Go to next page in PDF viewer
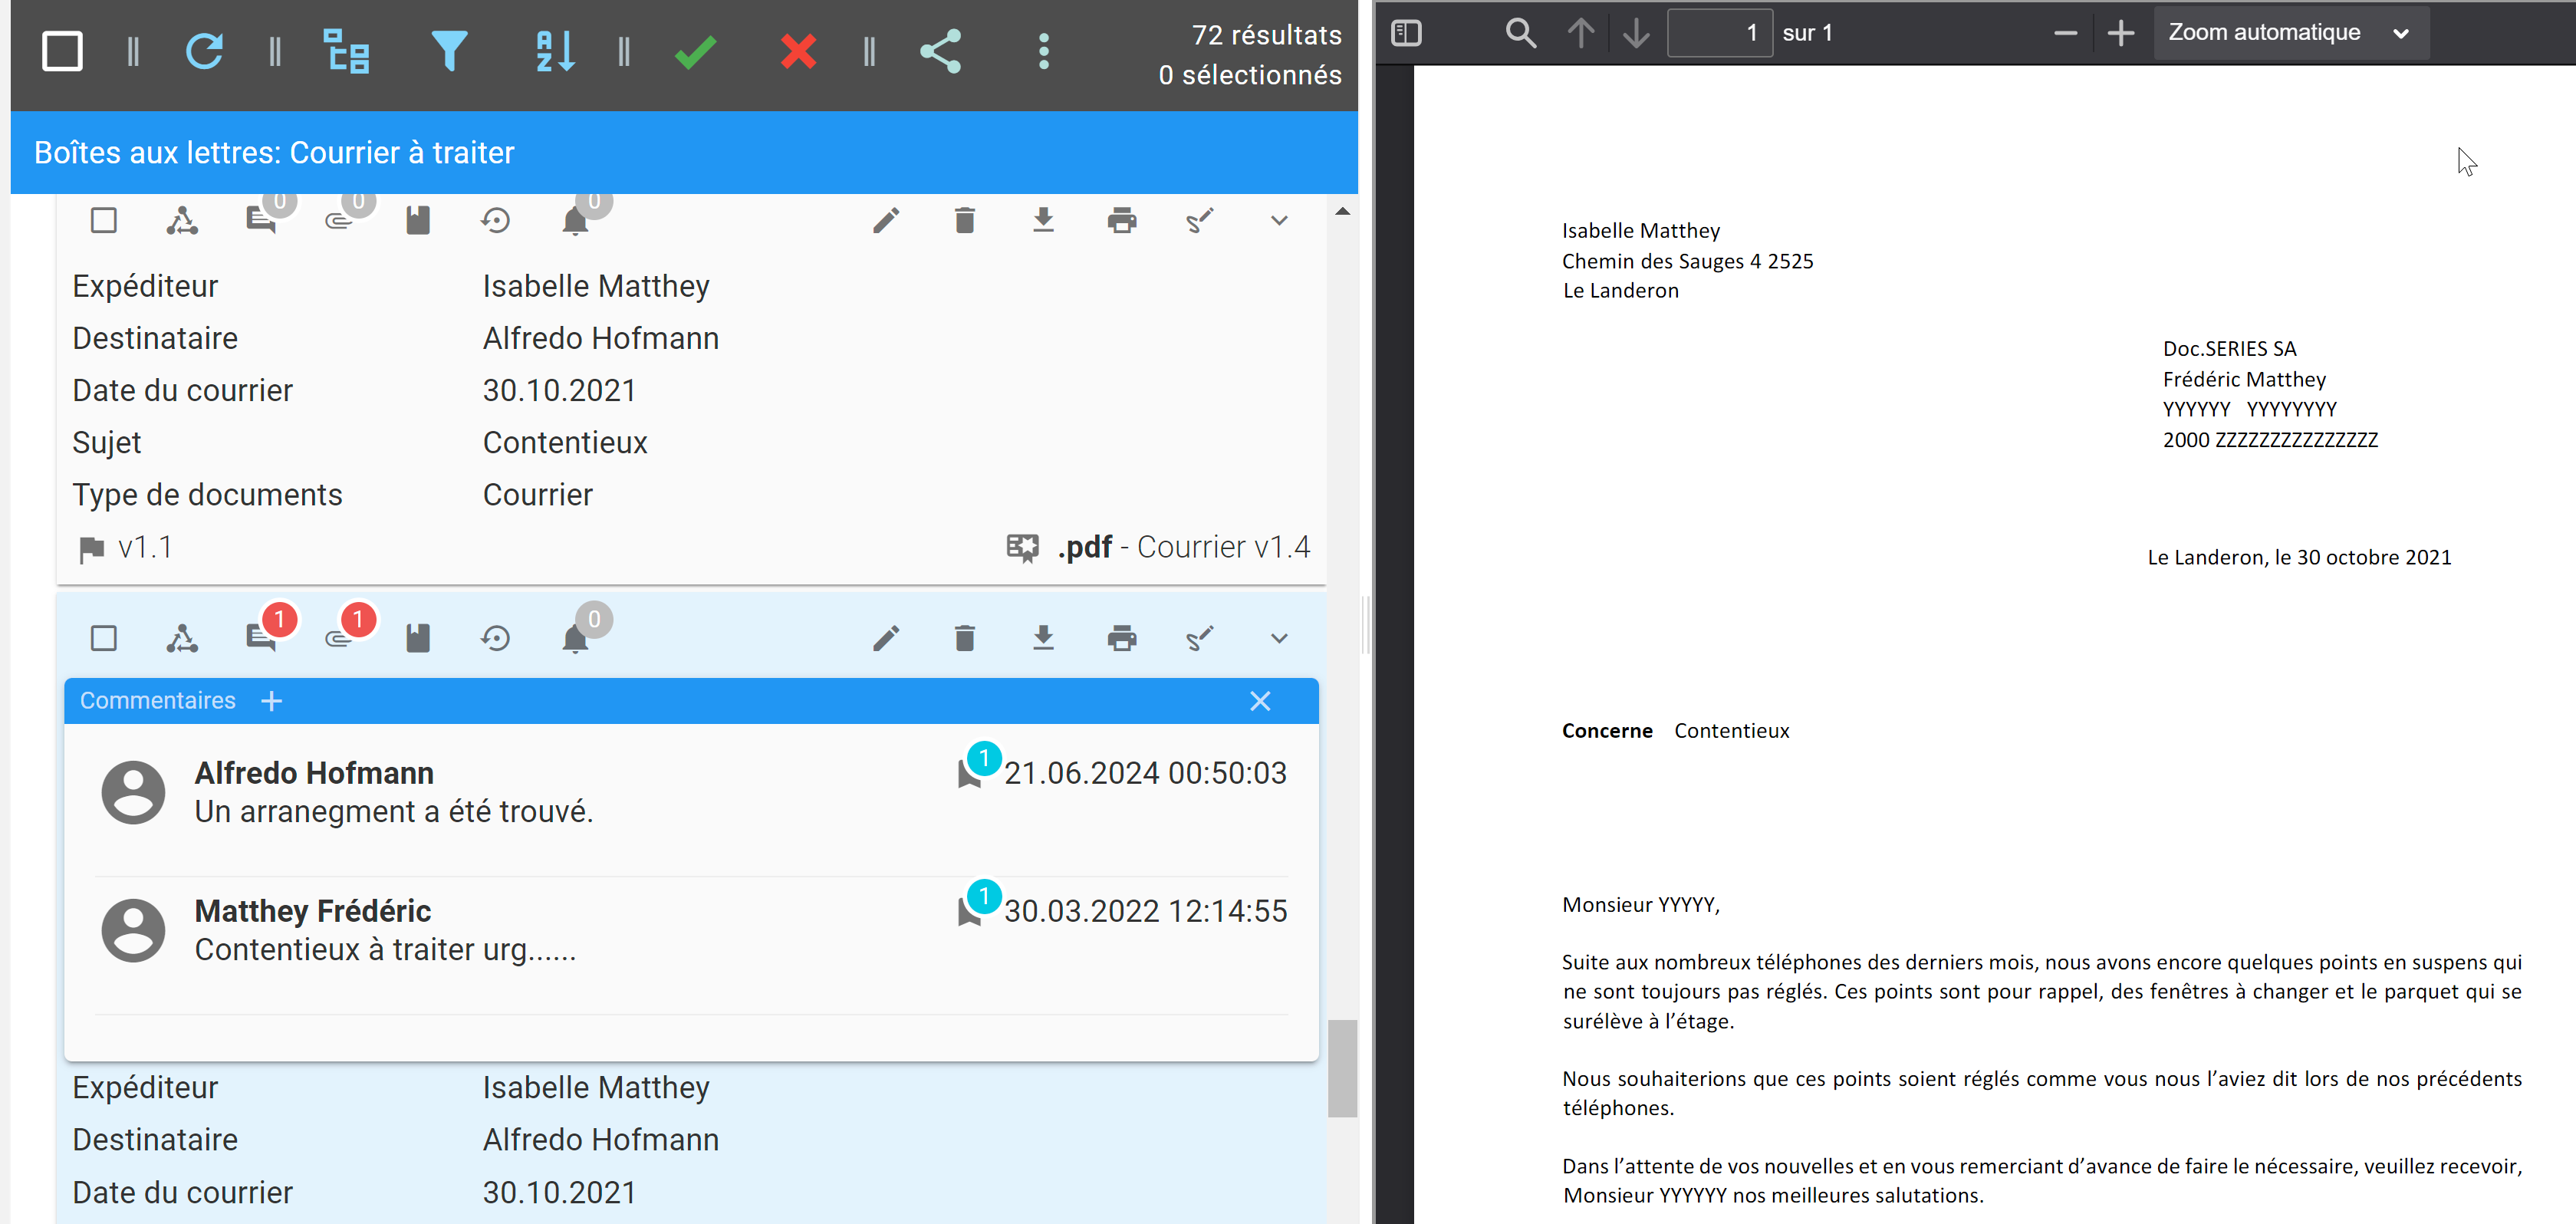The height and width of the screenshot is (1224, 2576). 1636,33
